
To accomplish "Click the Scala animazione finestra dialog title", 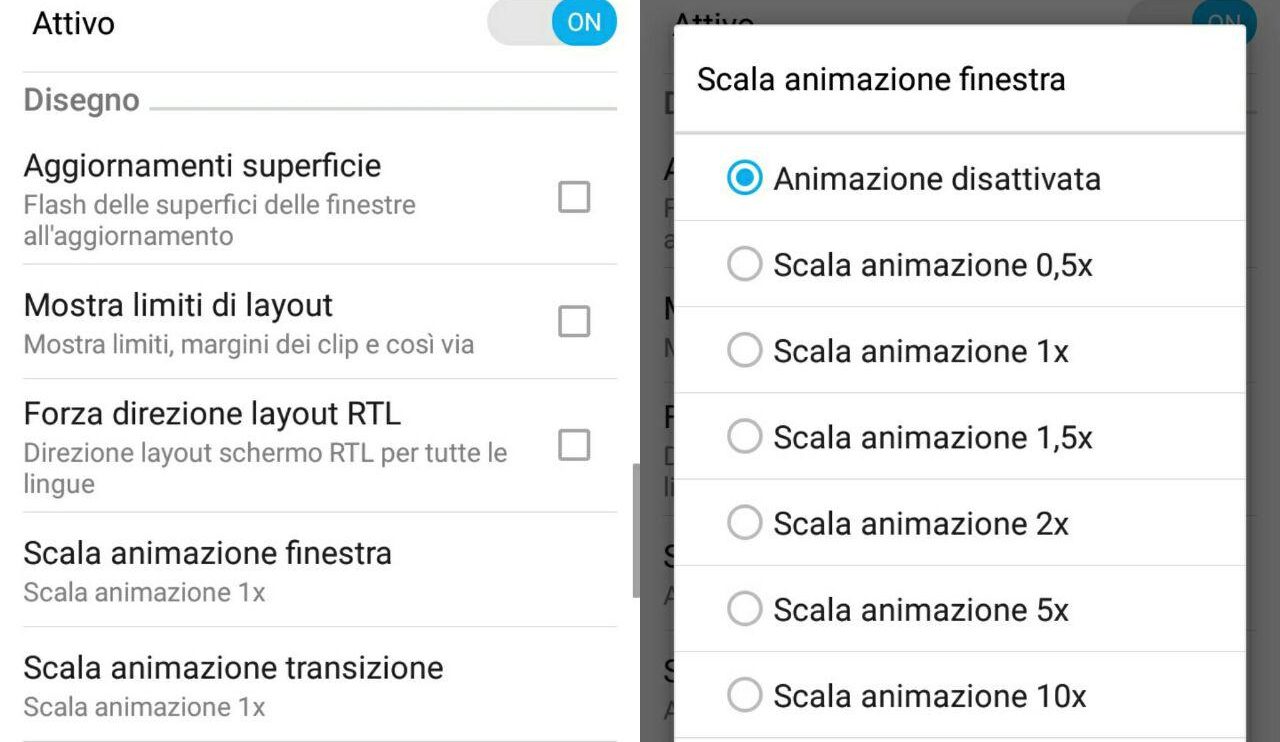I will (881, 79).
